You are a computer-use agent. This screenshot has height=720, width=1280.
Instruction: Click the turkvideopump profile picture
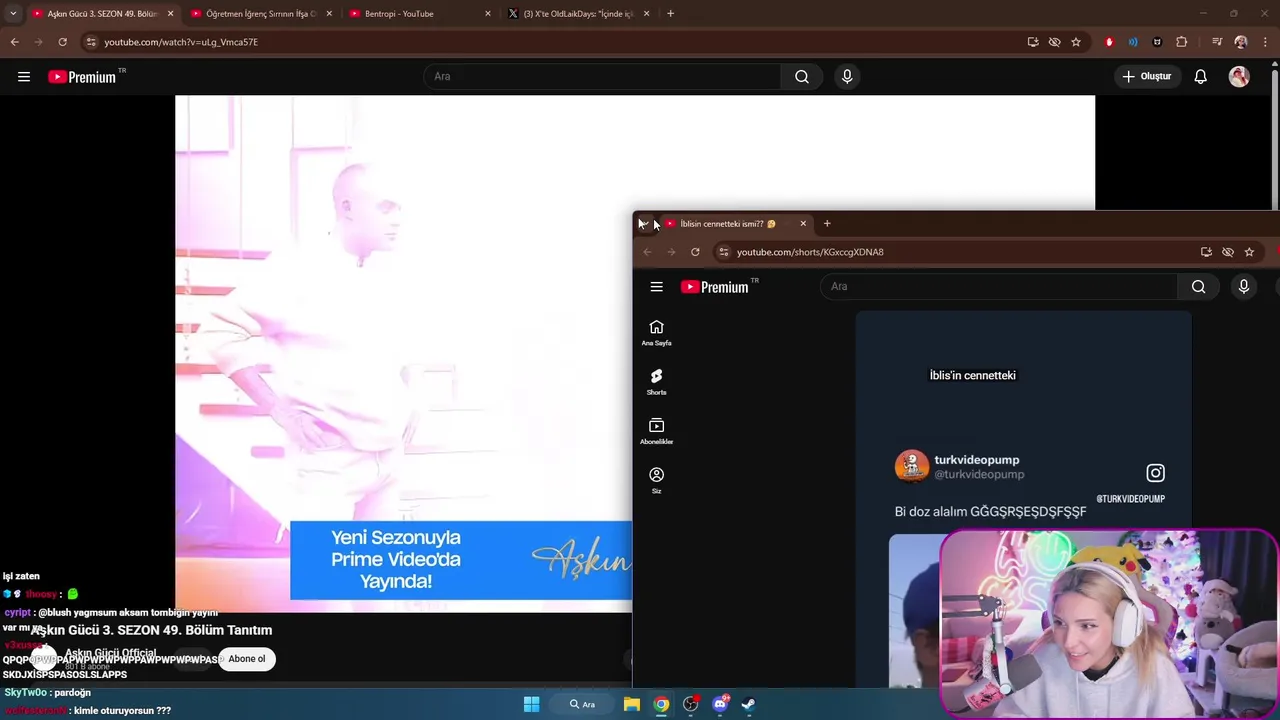tap(912, 466)
